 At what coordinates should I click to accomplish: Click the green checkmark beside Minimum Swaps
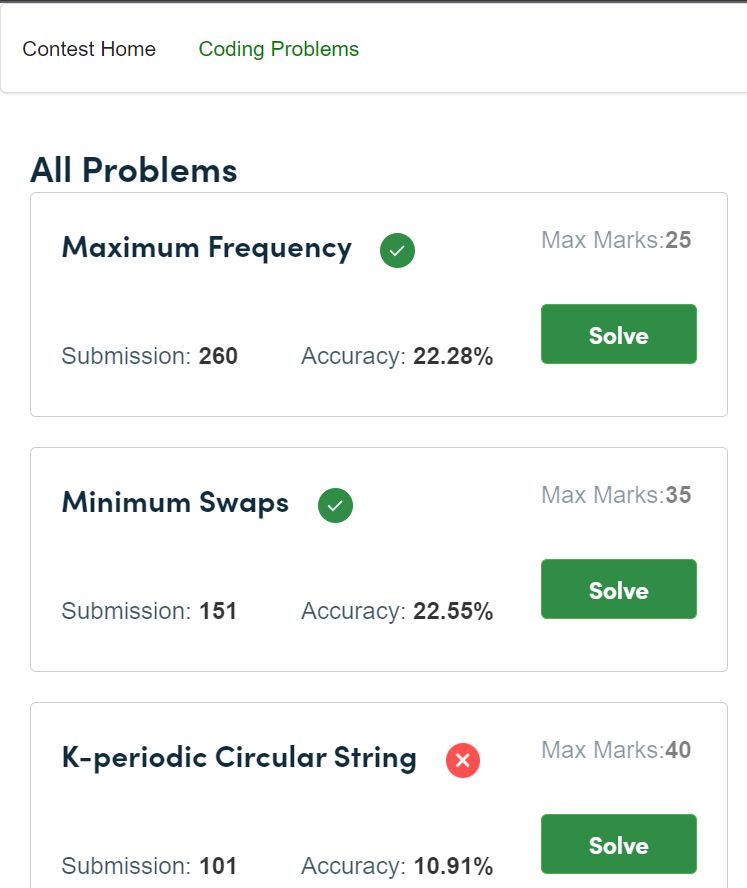(335, 505)
